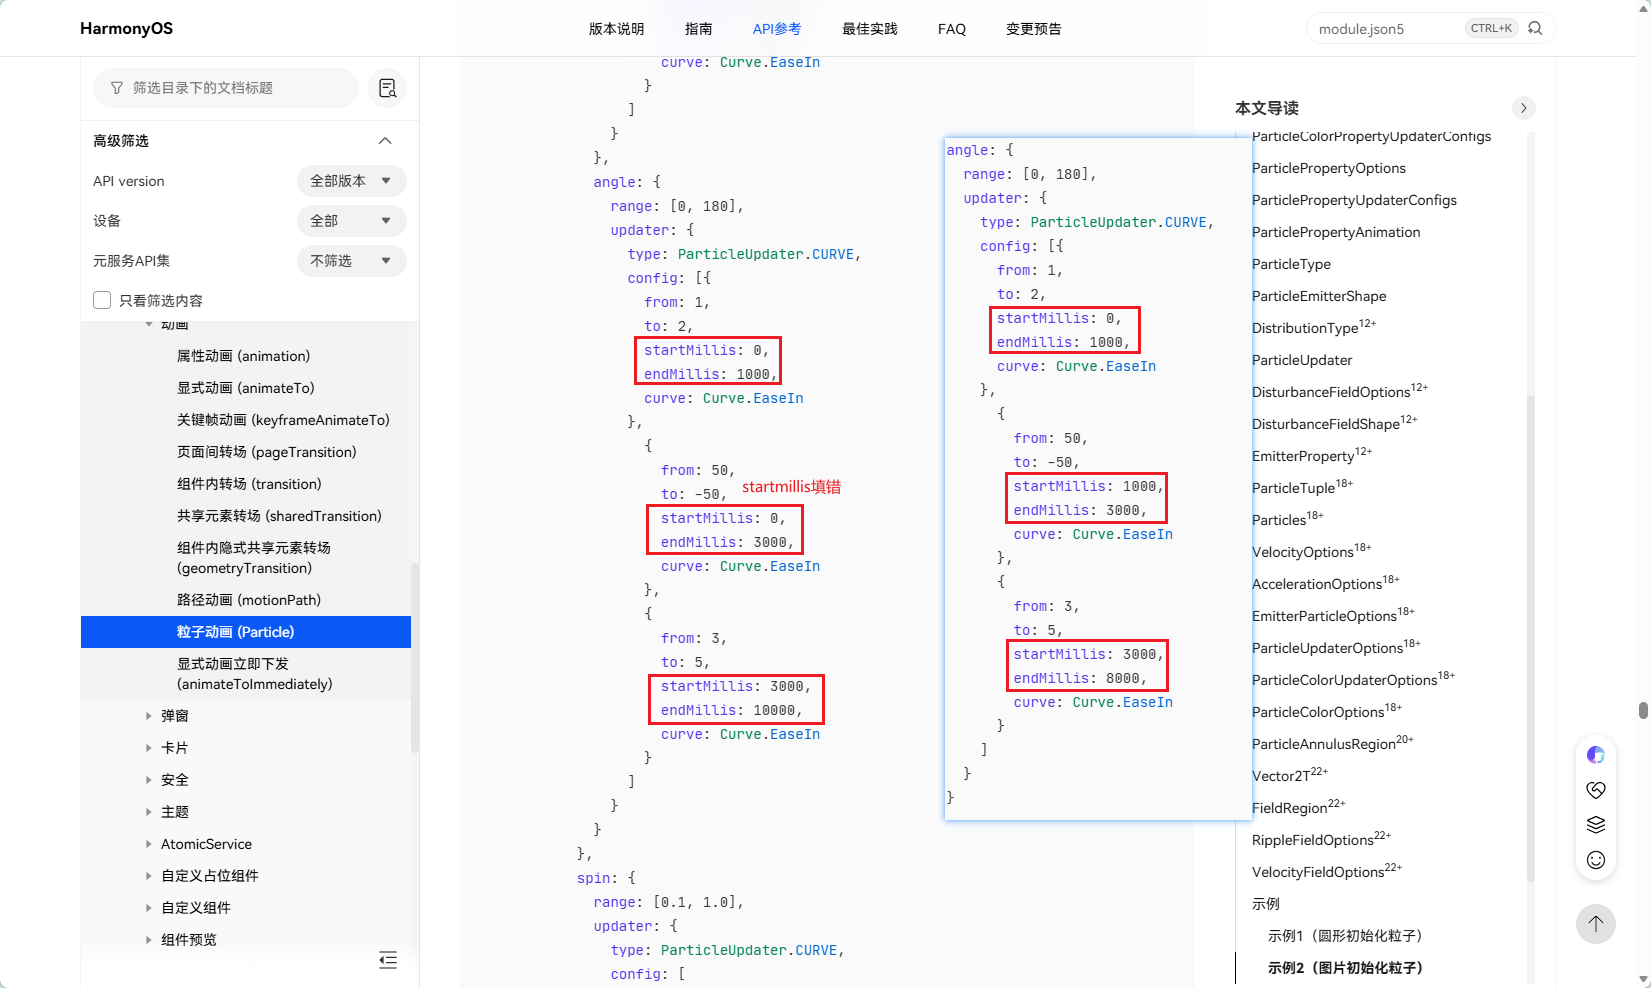Expand the 弹窗 tree node
Viewport: 1651px width, 988px height.
click(x=148, y=716)
